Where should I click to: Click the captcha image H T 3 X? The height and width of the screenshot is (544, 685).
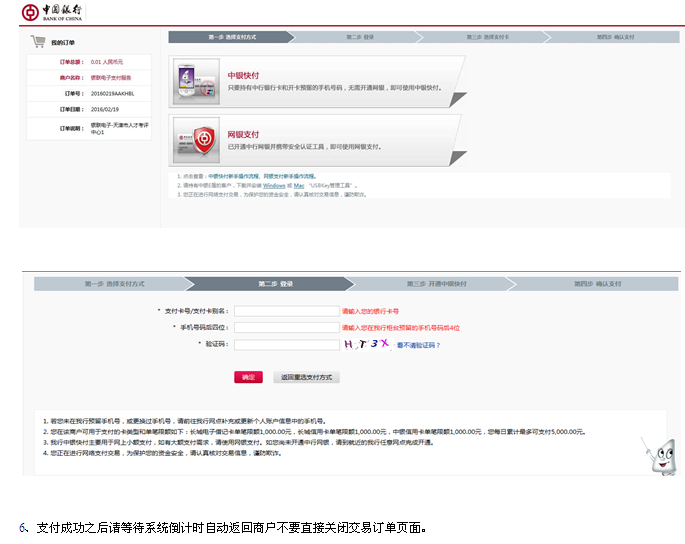pos(367,345)
